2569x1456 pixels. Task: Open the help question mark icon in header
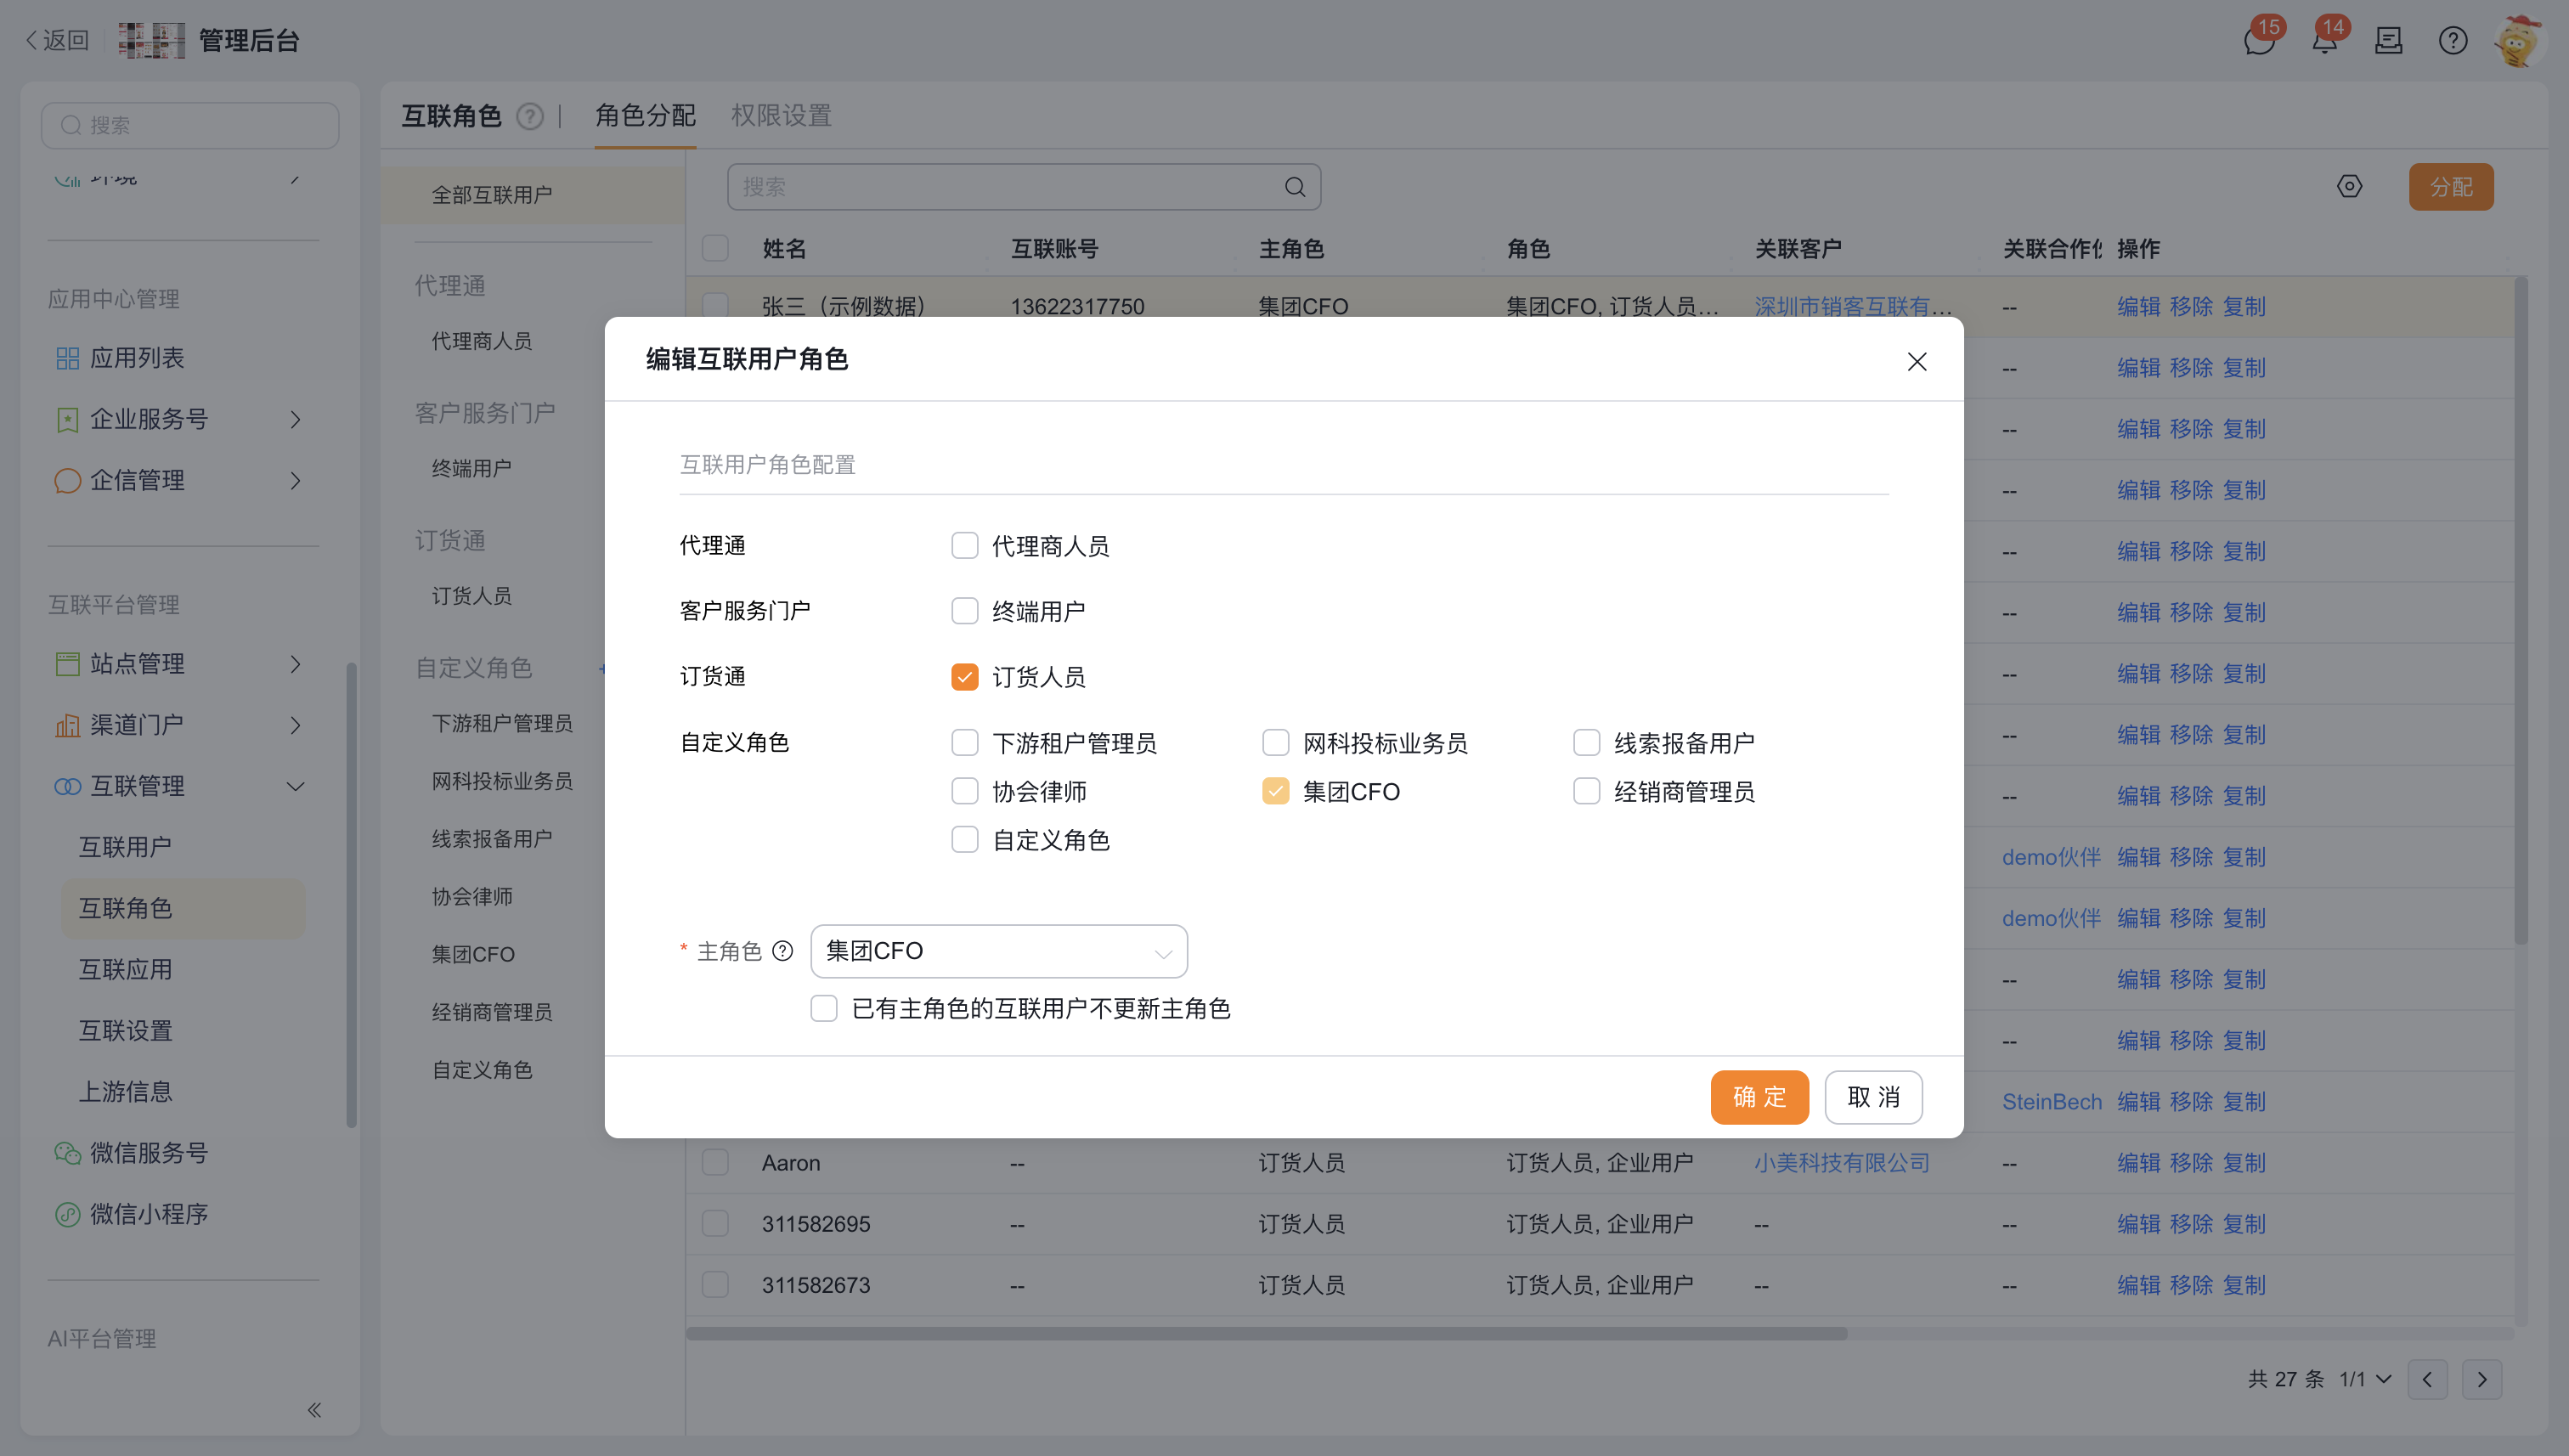(x=2452, y=41)
